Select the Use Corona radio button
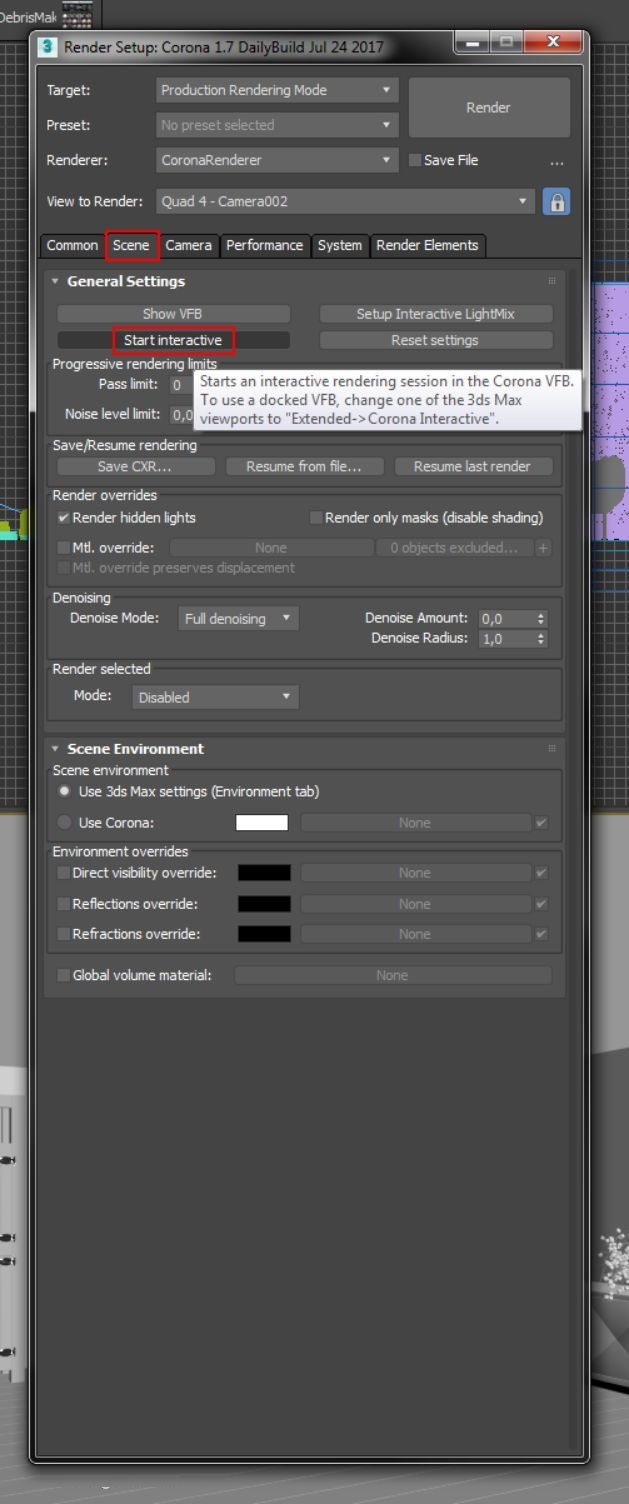 pyautogui.click(x=64, y=823)
